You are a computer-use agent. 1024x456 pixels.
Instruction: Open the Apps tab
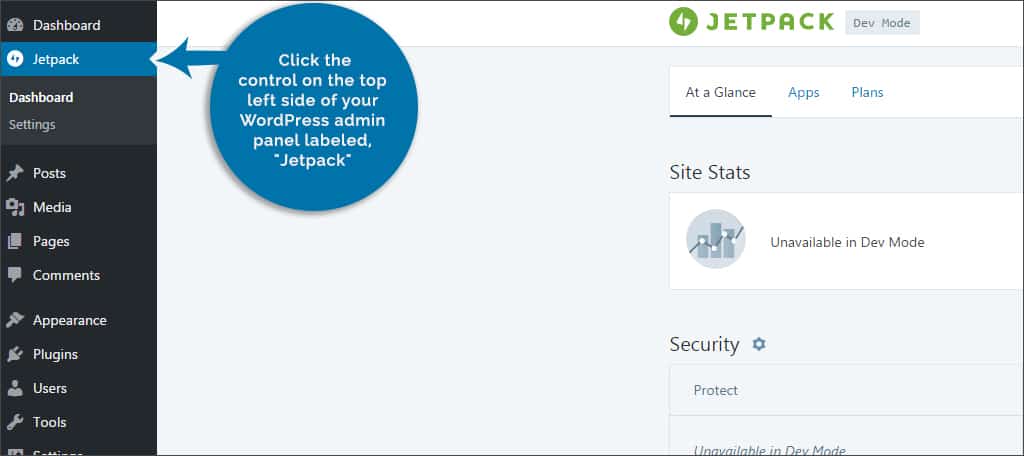(x=803, y=92)
